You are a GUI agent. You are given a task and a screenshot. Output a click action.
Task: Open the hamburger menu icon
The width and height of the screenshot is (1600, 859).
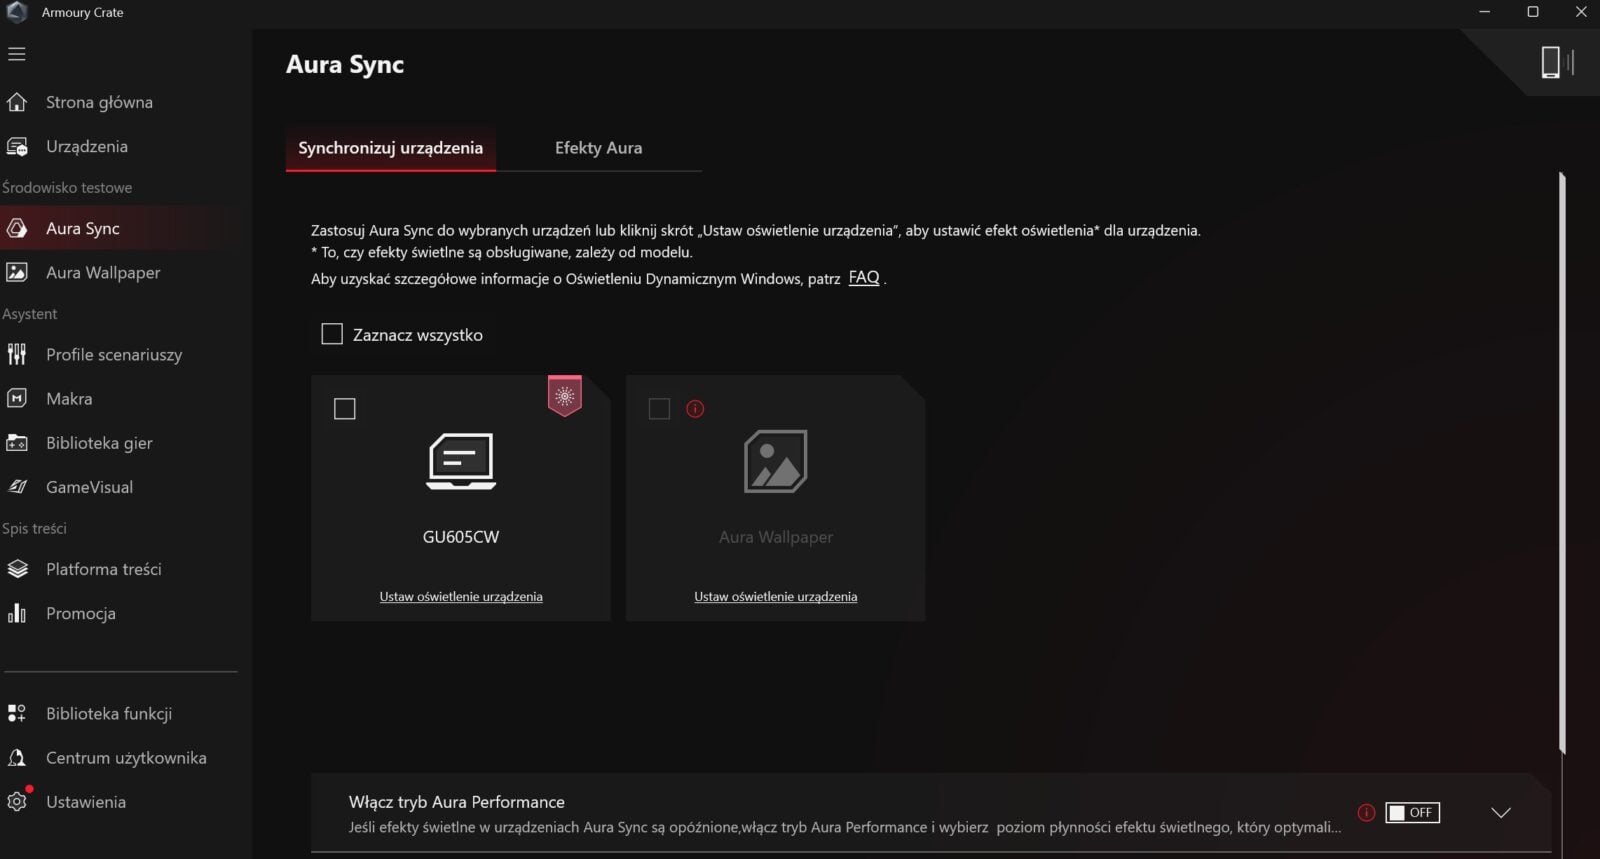pyautogui.click(x=17, y=54)
